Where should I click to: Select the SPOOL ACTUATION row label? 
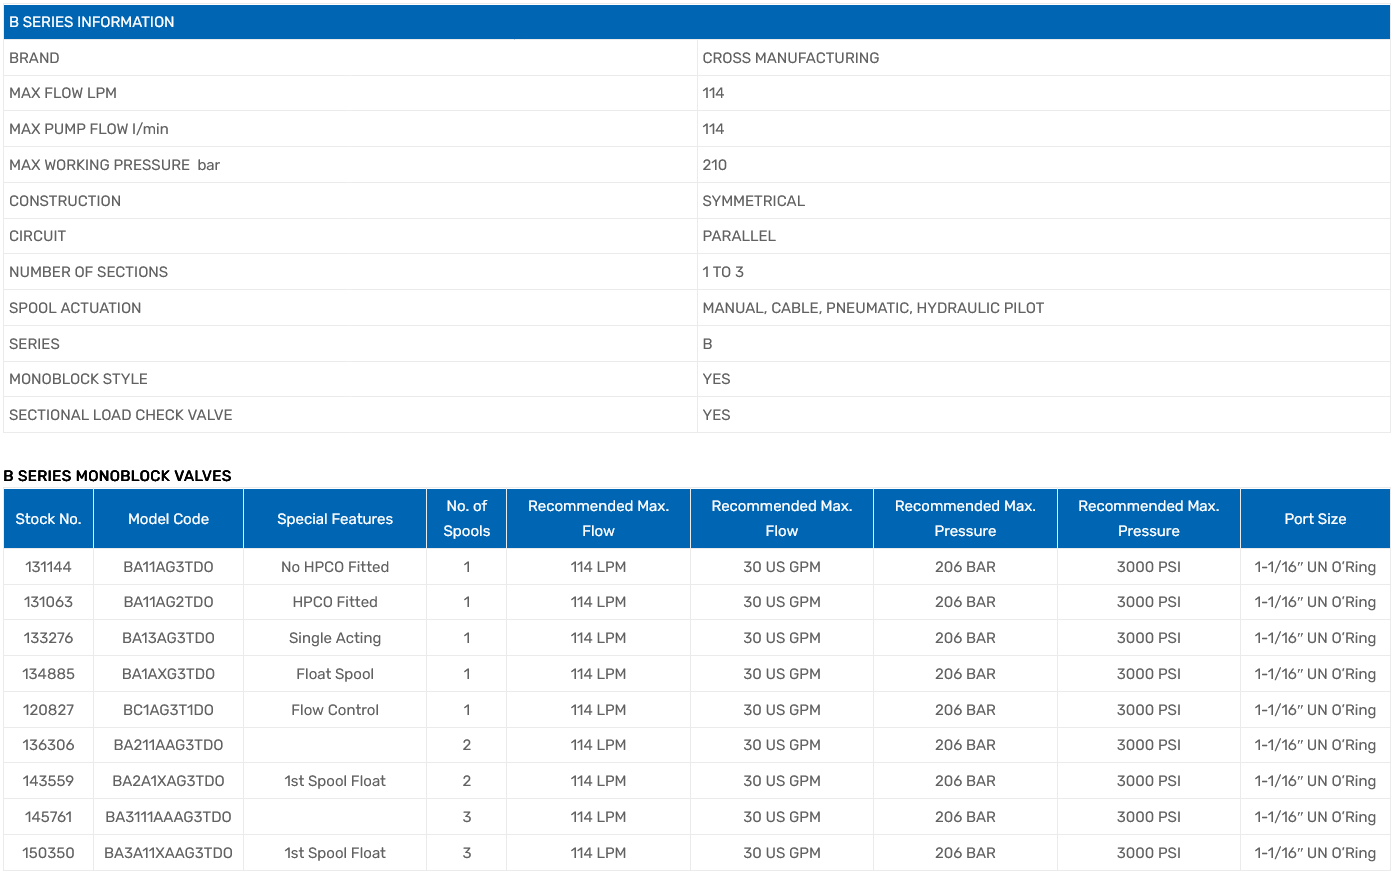[x=75, y=308]
